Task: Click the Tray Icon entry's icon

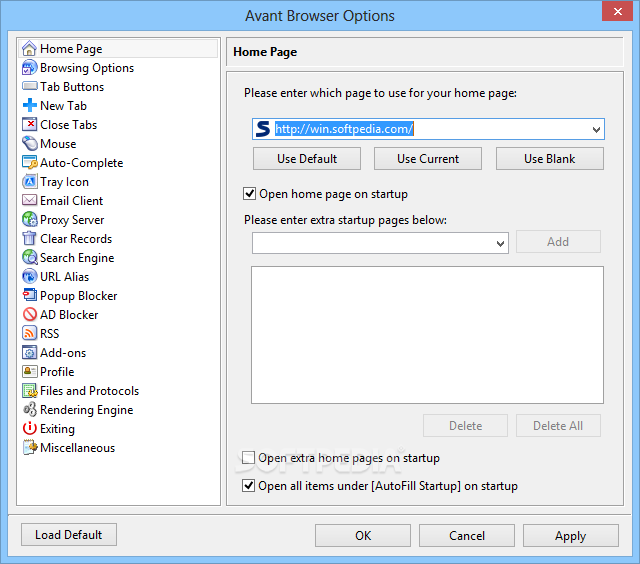Action: [29, 182]
